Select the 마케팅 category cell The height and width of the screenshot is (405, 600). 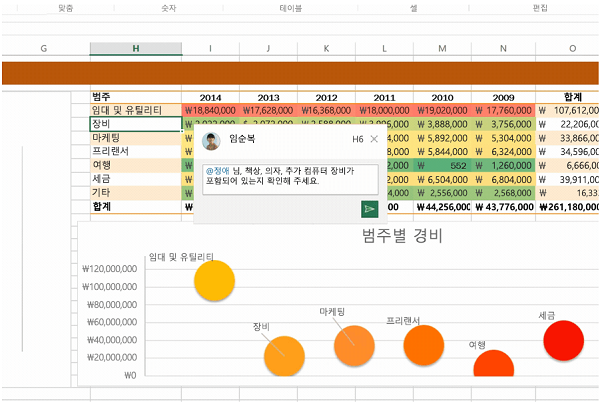point(136,138)
